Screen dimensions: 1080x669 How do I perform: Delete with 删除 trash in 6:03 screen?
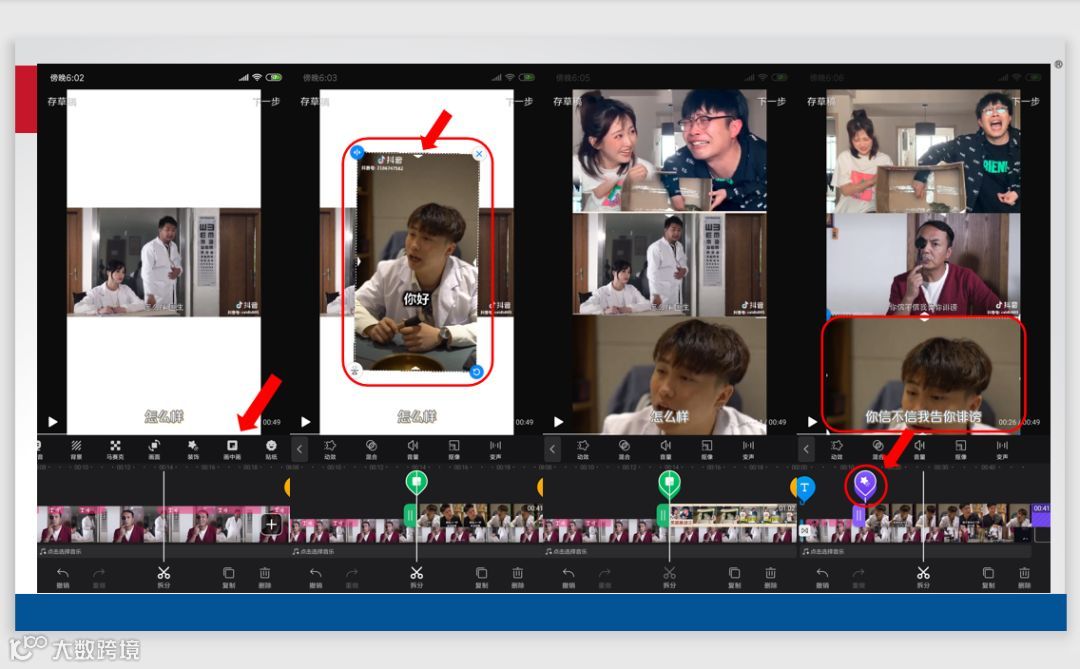click(x=517, y=577)
